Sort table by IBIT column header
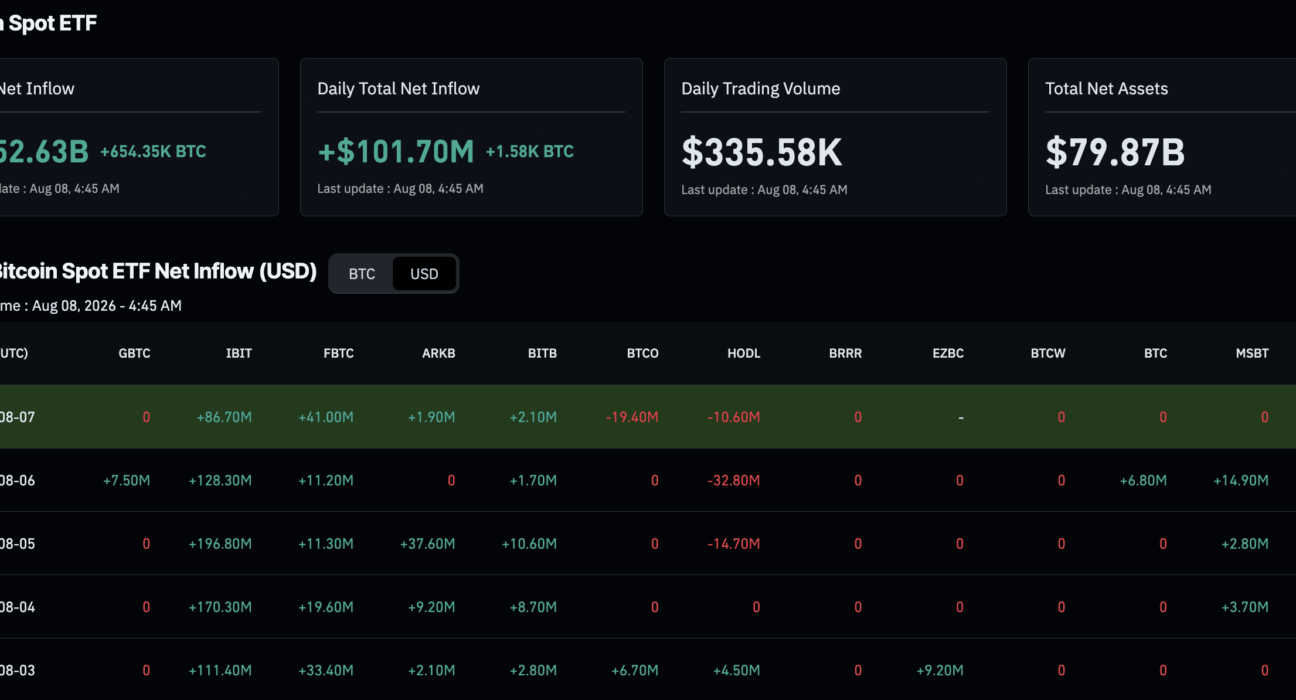This screenshot has height=700, width=1296. [238, 353]
